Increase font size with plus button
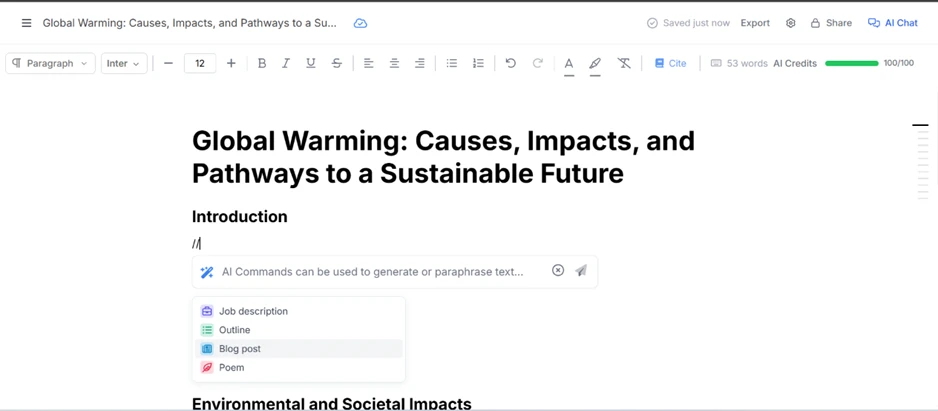This screenshot has width=938, height=411. [x=232, y=63]
